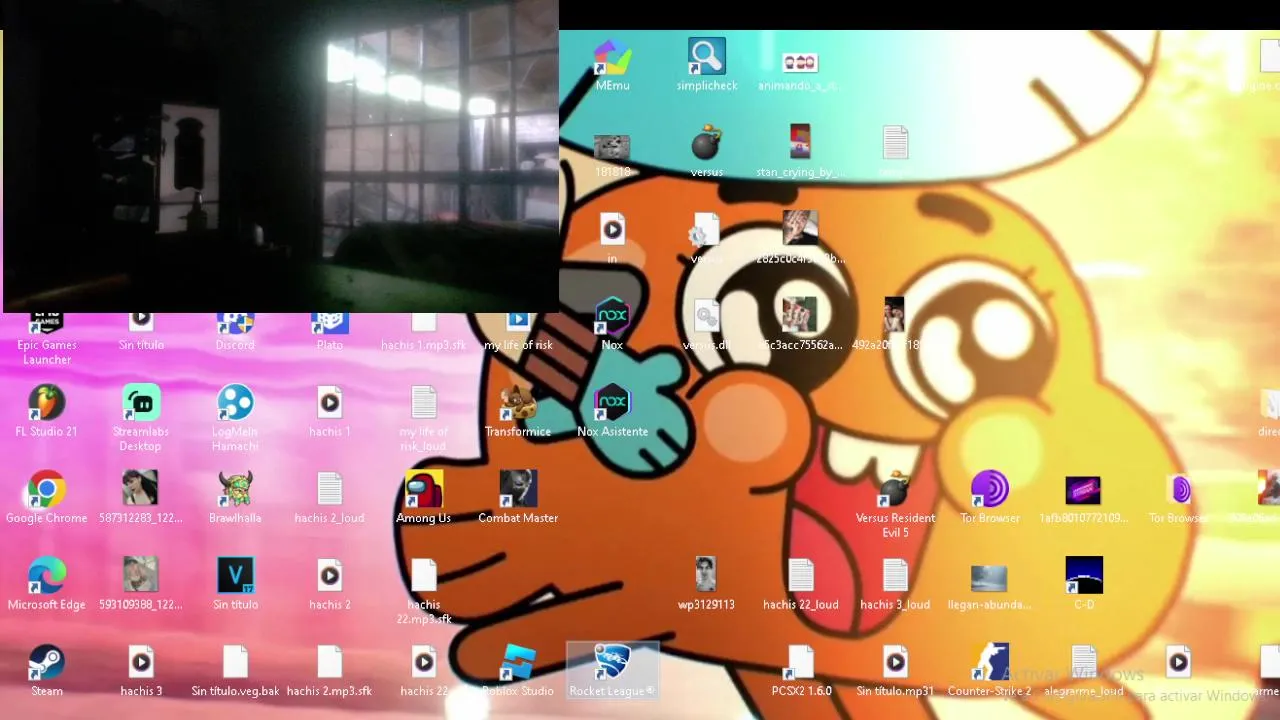
Task: Open Microsoft Edge shortcut
Action: click(46, 585)
